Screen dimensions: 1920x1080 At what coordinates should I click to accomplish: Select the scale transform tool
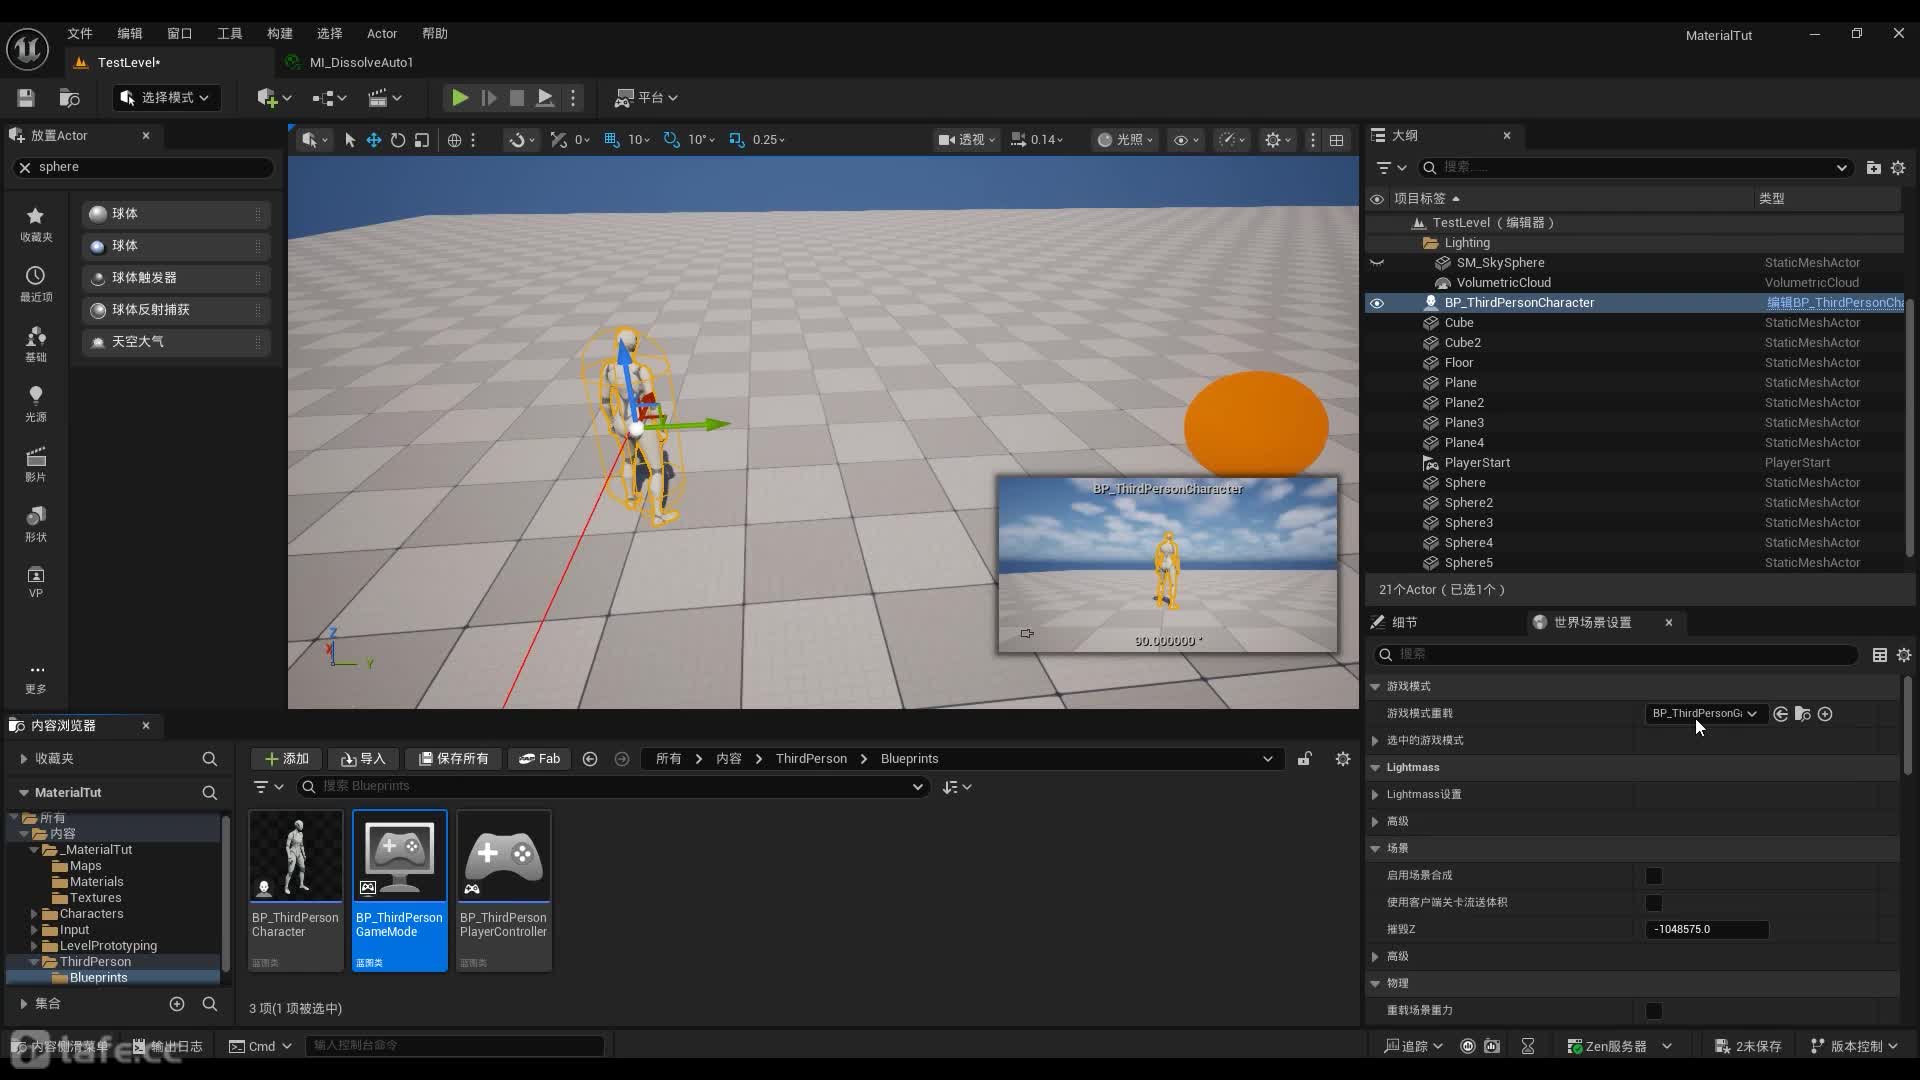click(x=422, y=140)
